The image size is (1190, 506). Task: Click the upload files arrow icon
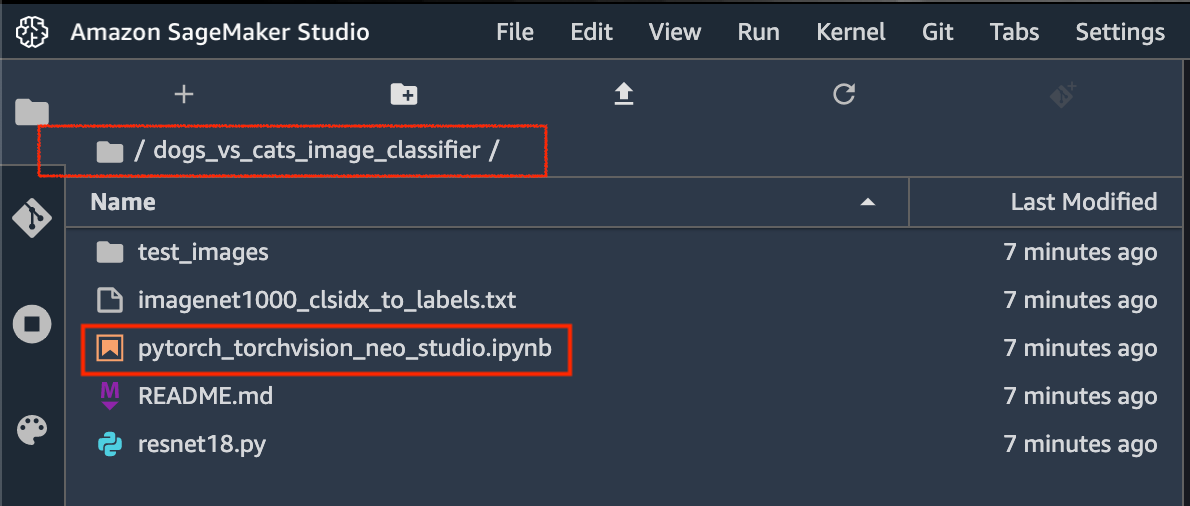pyautogui.click(x=624, y=94)
